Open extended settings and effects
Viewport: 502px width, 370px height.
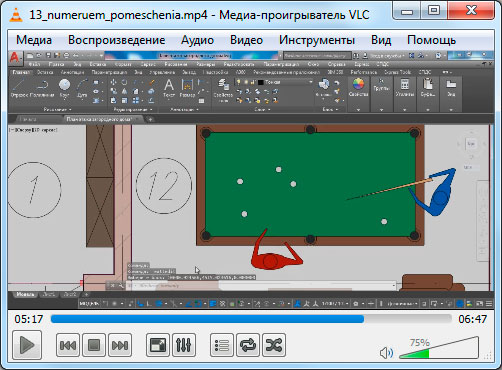(184, 345)
